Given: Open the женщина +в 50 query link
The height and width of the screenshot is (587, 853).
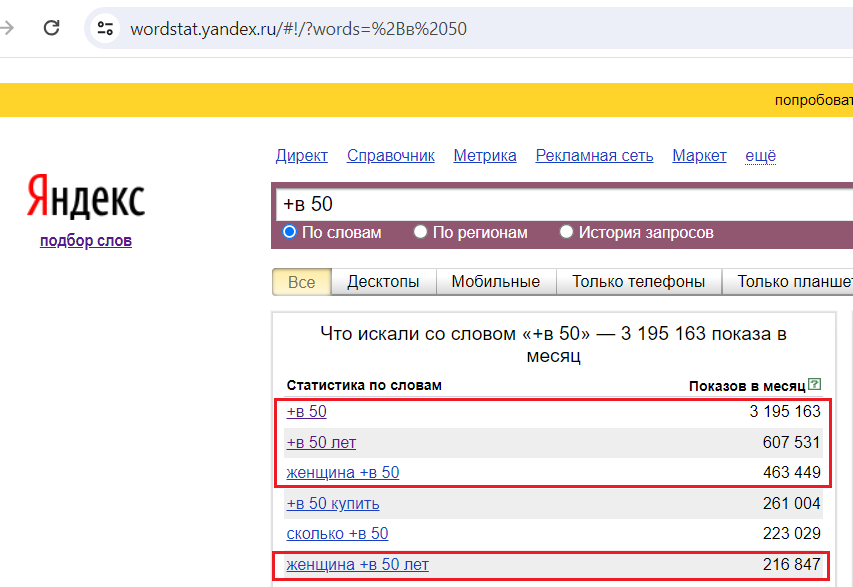Looking at the screenshot, I should 343,473.
